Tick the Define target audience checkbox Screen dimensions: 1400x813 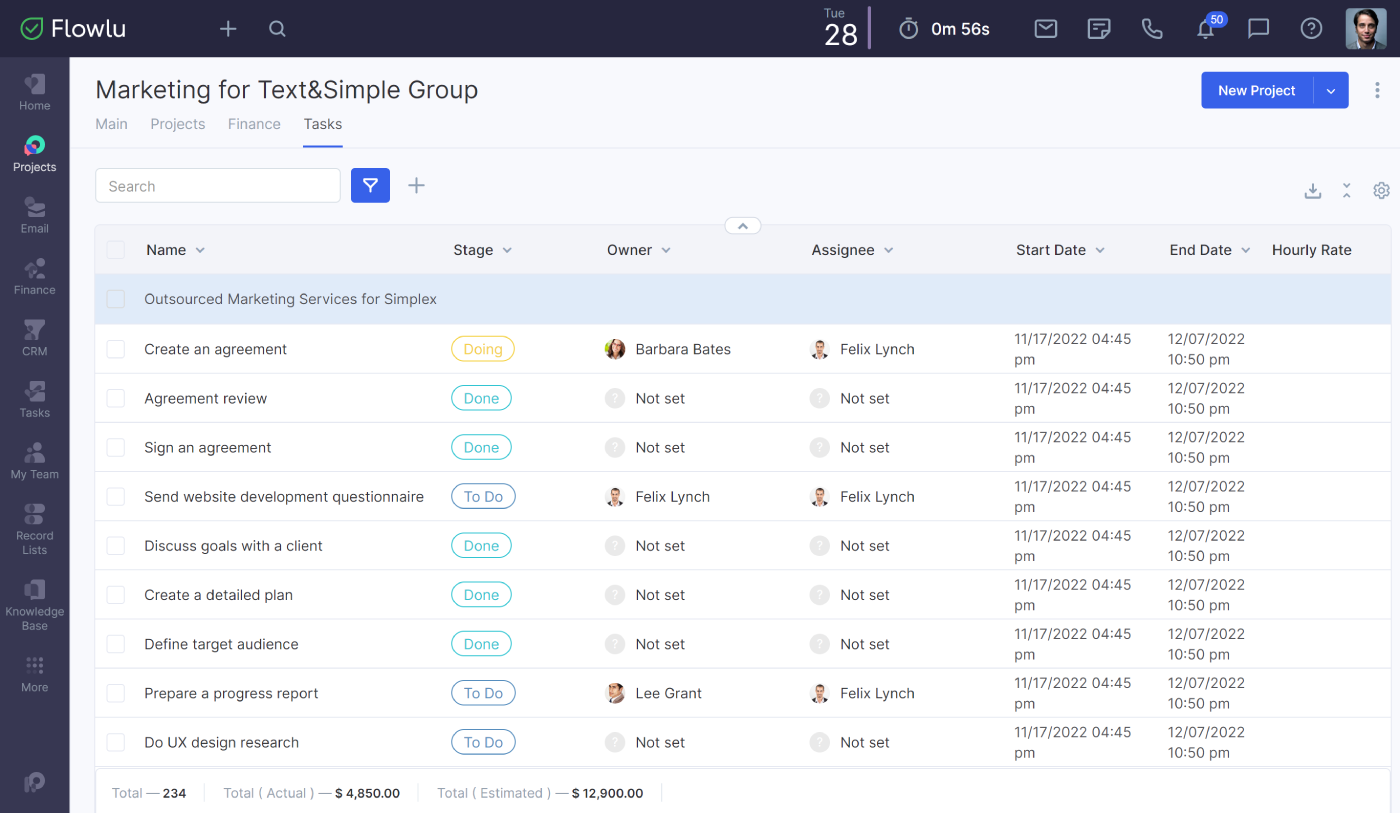click(x=116, y=644)
